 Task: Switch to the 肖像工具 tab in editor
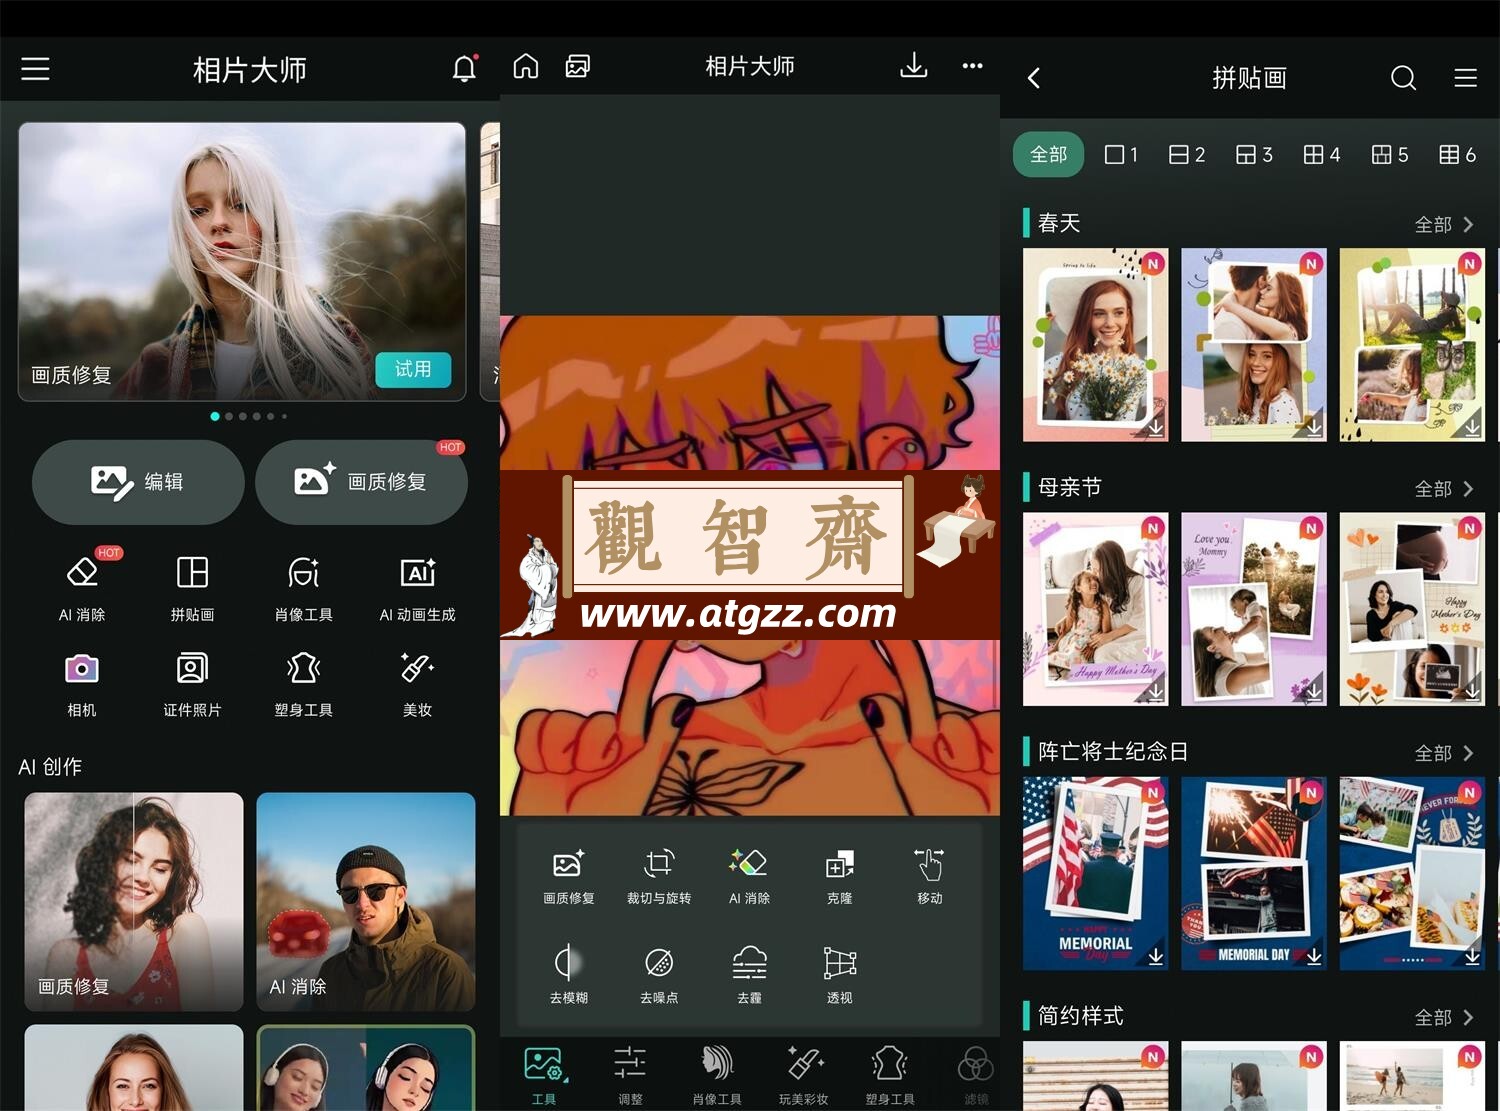717,1075
